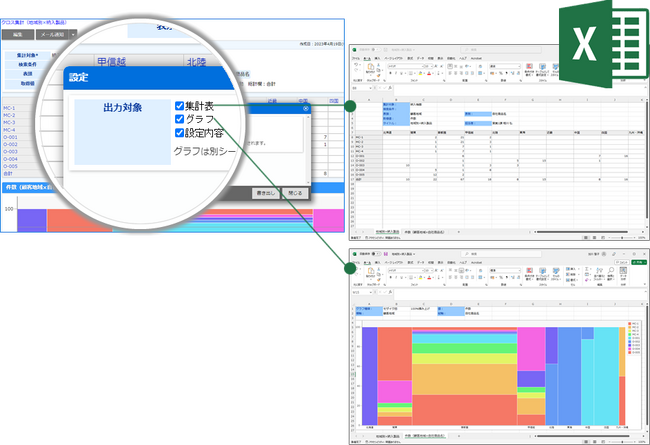Click Font Color icon in lower Excel ribbon
This screenshot has height=445, width=650.
point(429,277)
